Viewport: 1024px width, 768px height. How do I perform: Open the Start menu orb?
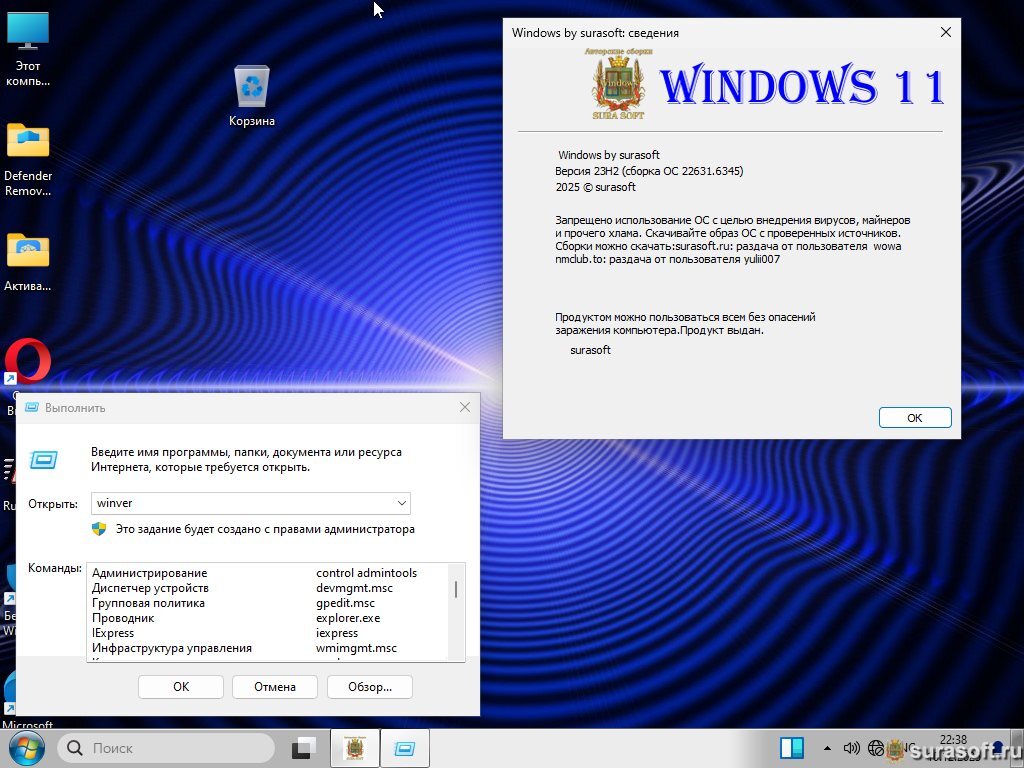(x=26, y=748)
